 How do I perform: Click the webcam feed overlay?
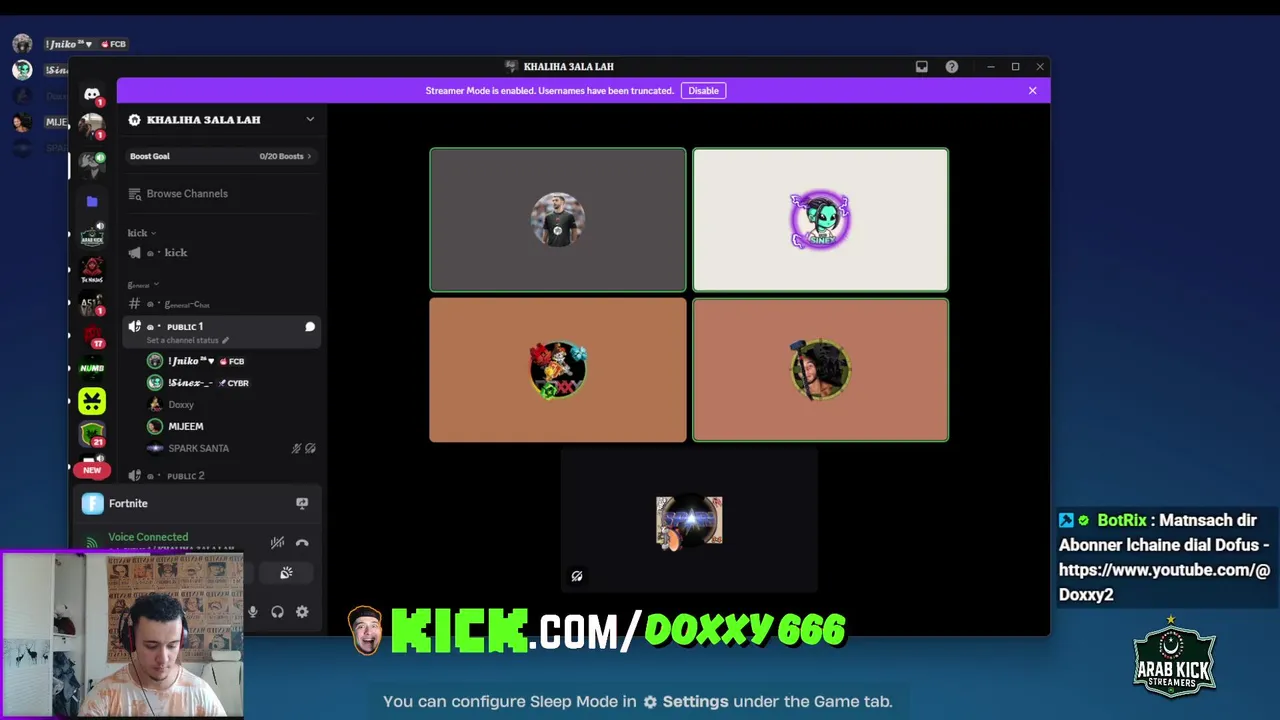tap(121, 634)
